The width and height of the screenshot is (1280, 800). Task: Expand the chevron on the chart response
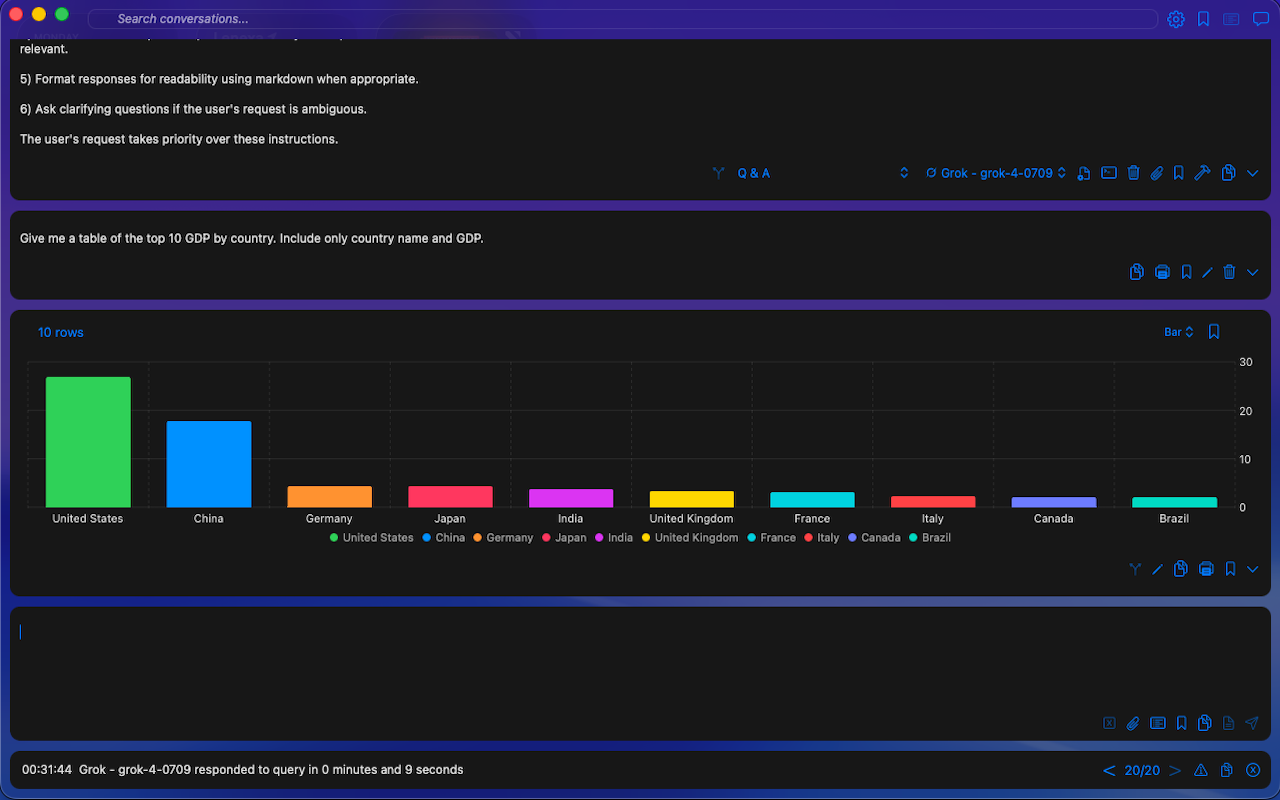(x=1253, y=569)
